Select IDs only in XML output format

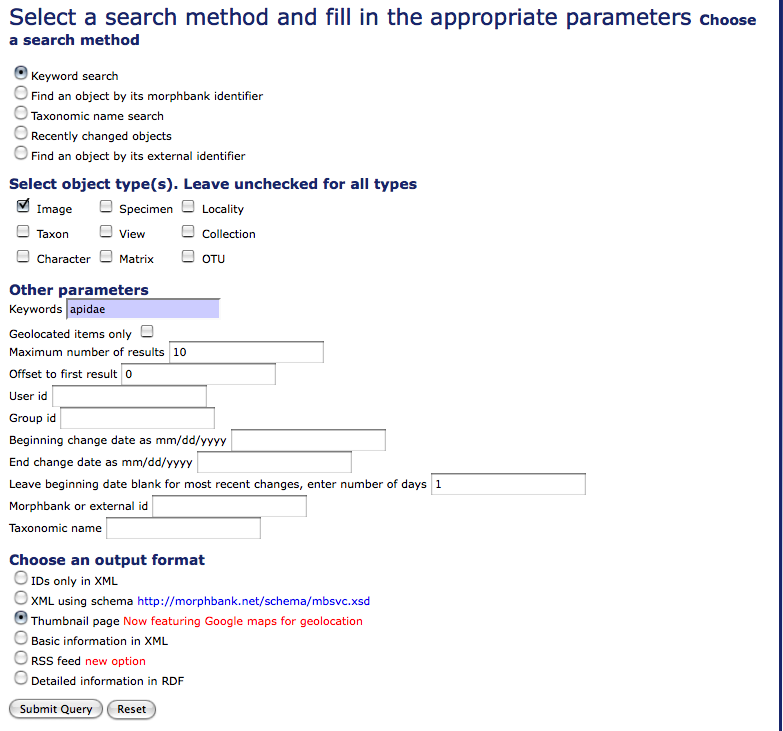[21, 579]
